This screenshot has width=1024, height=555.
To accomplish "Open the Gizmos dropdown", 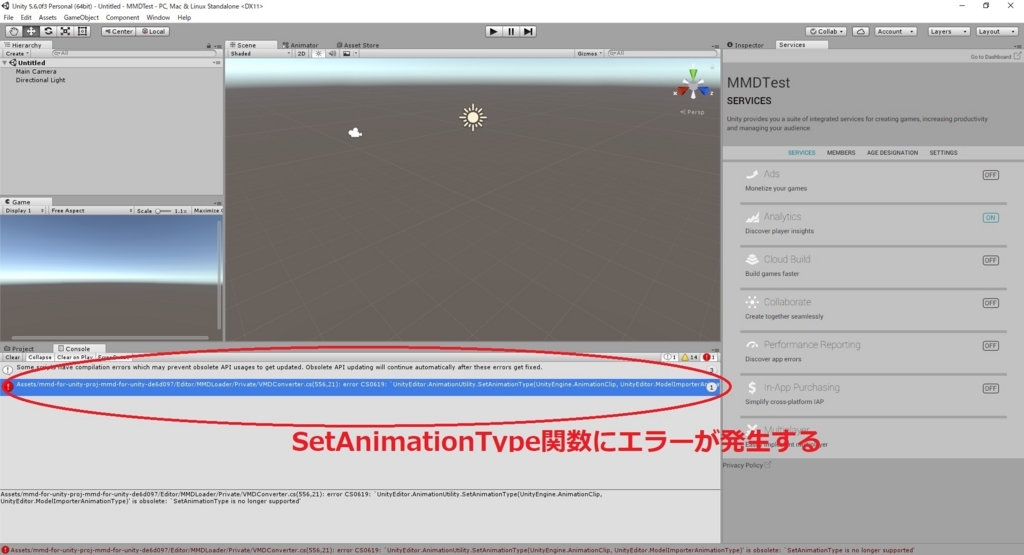I will pyautogui.click(x=590, y=54).
